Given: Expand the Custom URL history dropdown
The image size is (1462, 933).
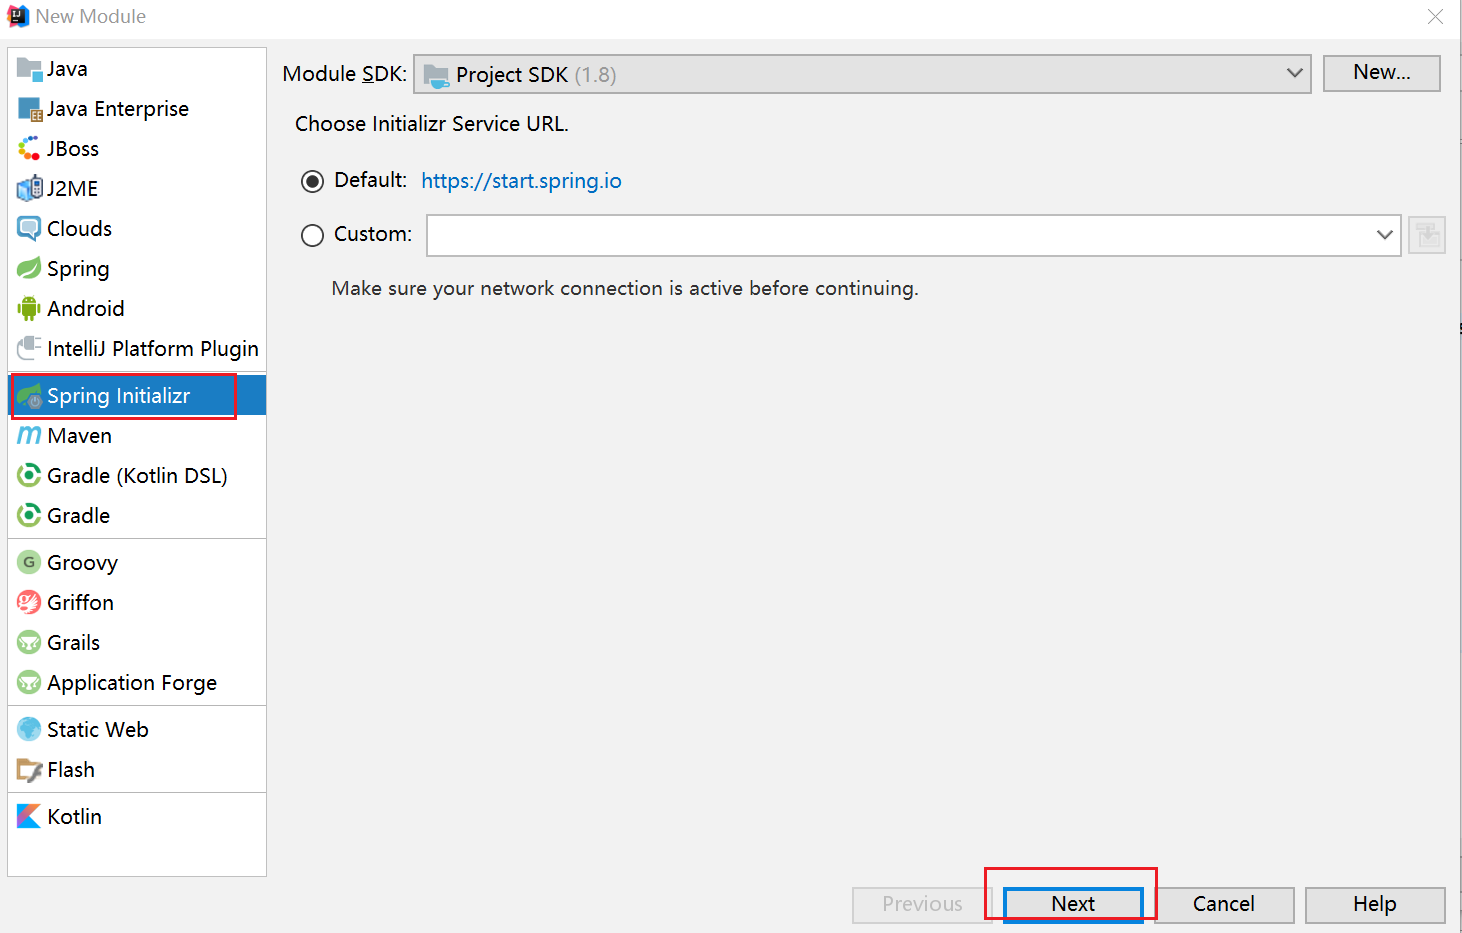Looking at the screenshot, I should [1387, 235].
